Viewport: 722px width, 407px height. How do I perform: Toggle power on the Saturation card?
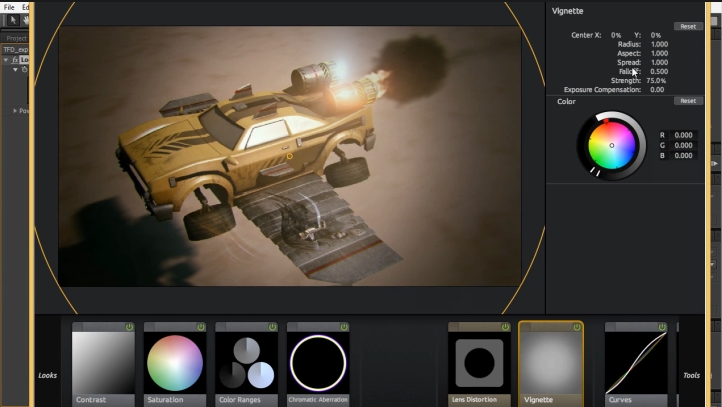point(201,327)
